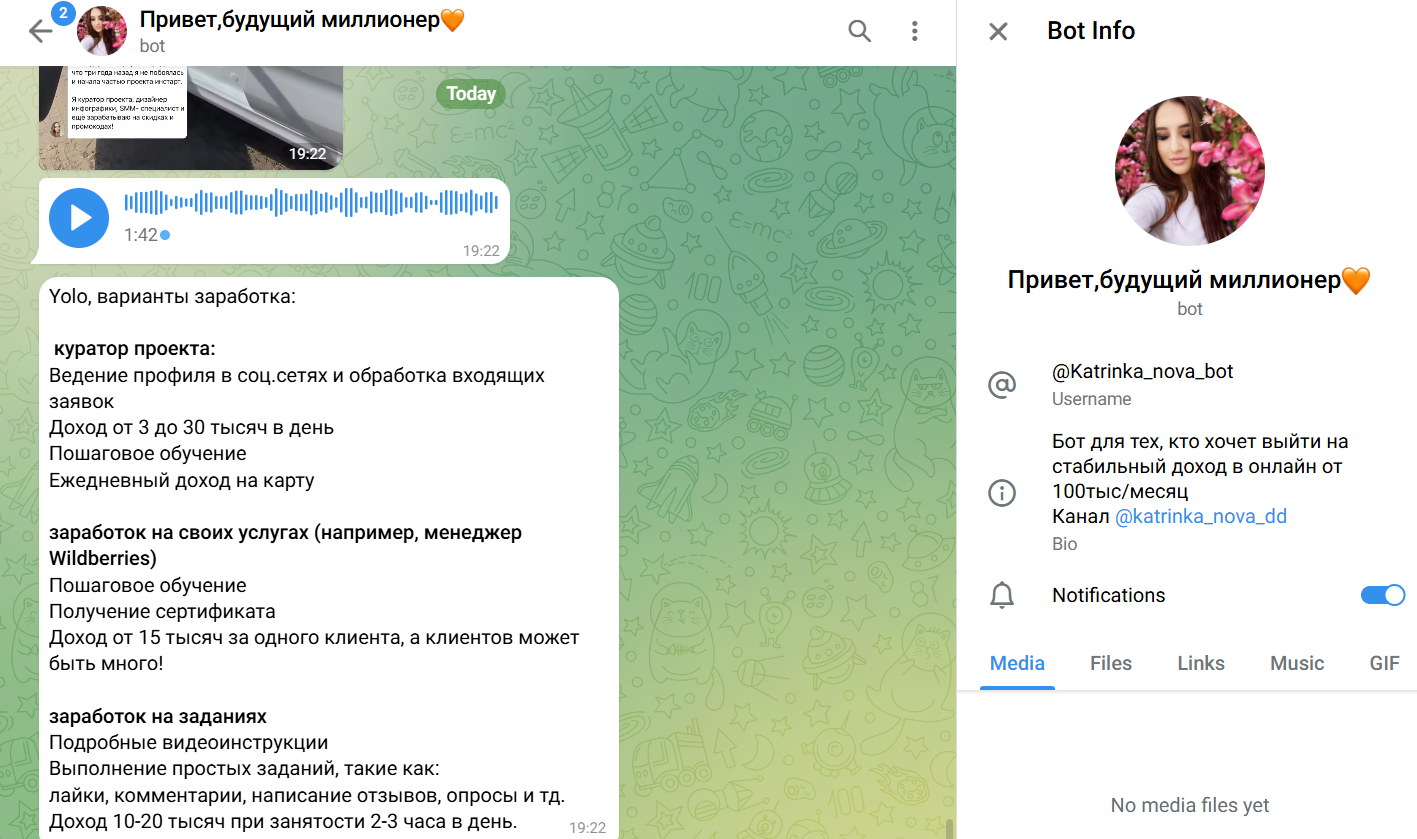Copy the @Katrinka_nova_bot username
Viewport: 1417px width, 839px height.
(1143, 372)
